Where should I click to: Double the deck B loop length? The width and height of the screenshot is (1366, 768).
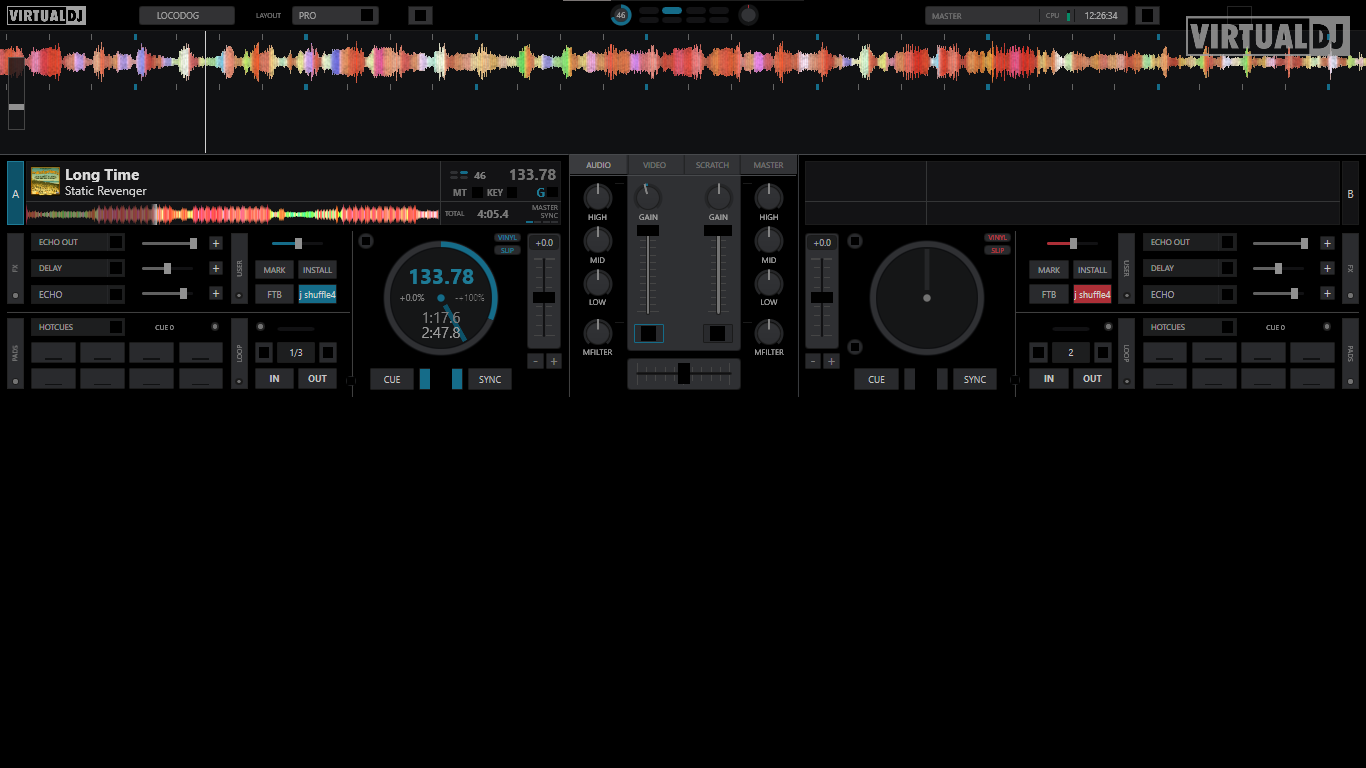click(1102, 352)
